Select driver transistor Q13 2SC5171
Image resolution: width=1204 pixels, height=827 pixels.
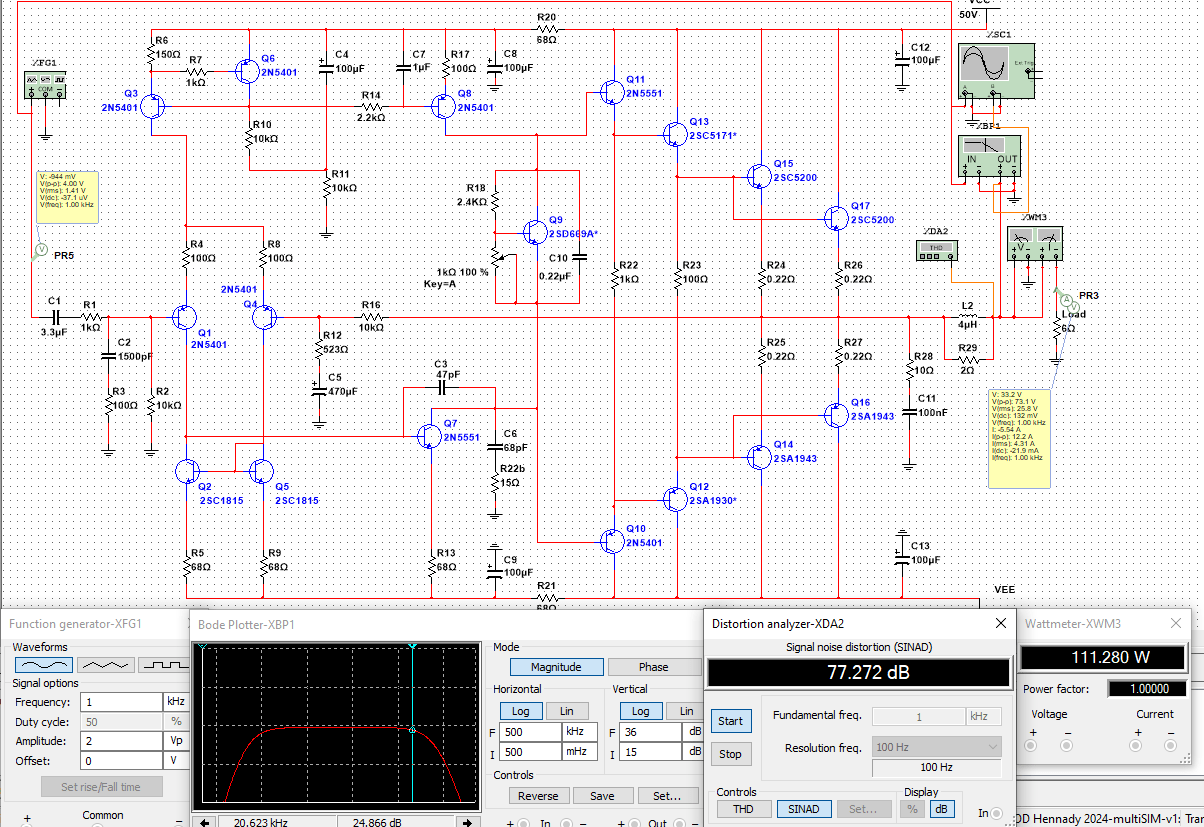coord(675,134)
